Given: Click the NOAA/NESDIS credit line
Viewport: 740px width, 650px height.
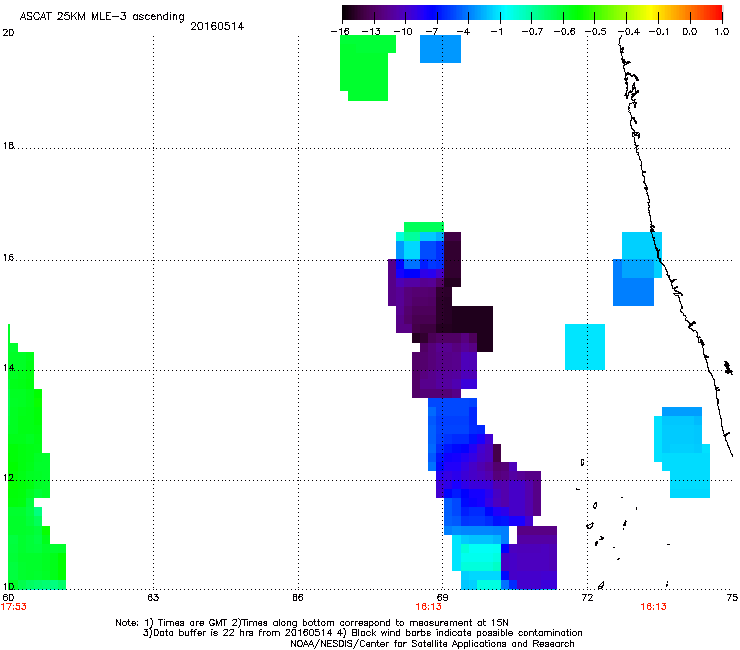Looking at the screenshot, I should point(432,644).
